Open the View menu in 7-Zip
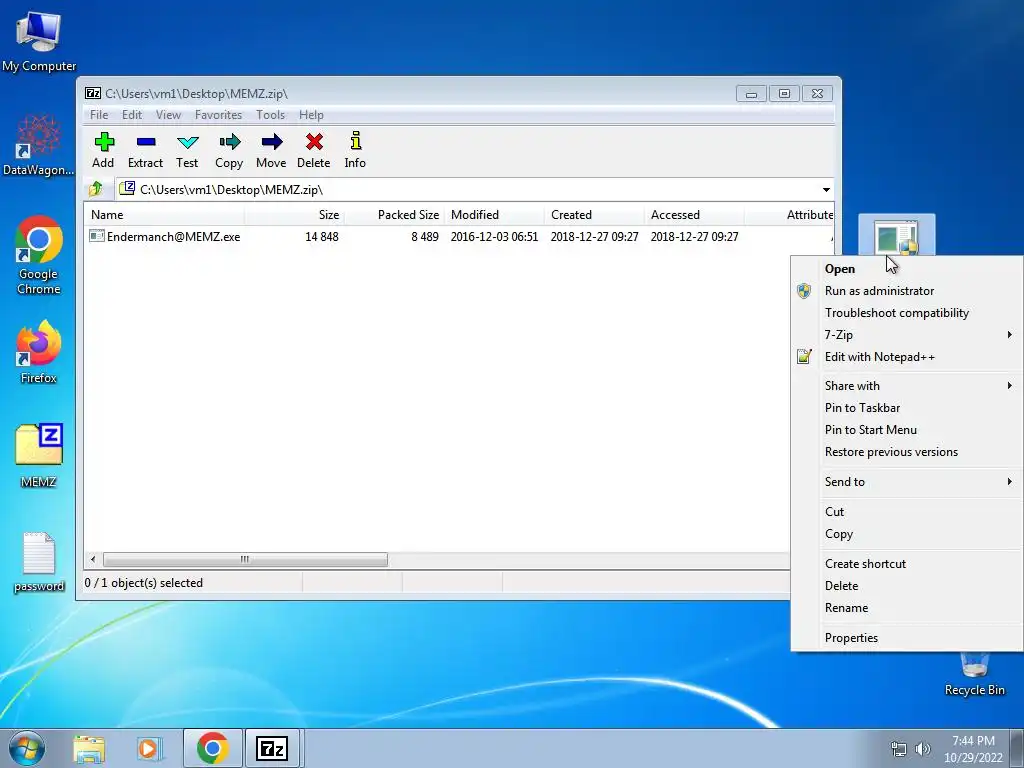The image size is (1024, 768). 168,115
